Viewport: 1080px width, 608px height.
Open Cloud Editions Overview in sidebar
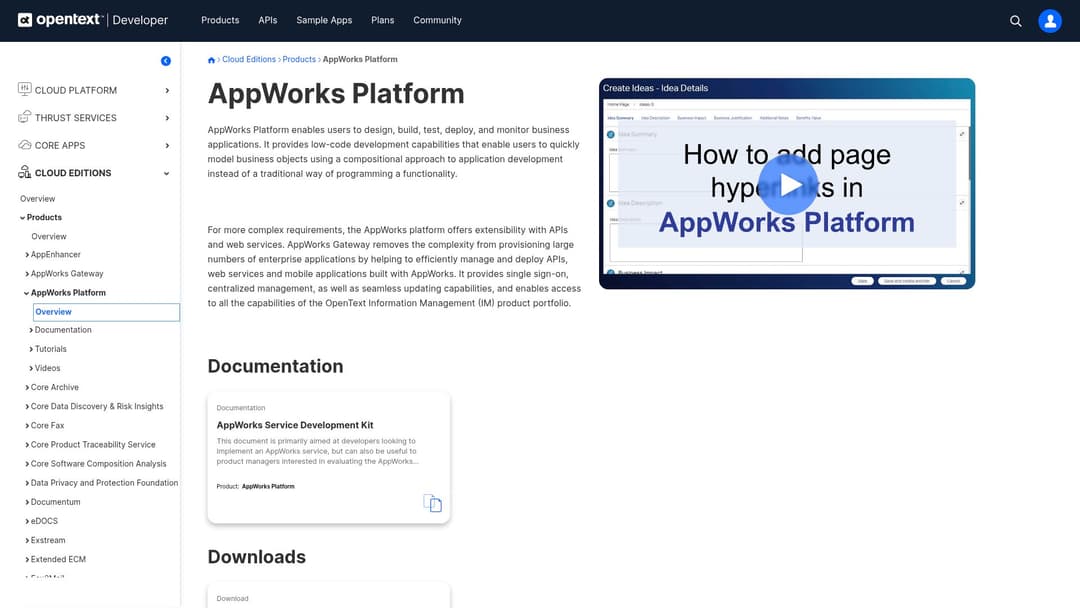click(x=37, y=199)
